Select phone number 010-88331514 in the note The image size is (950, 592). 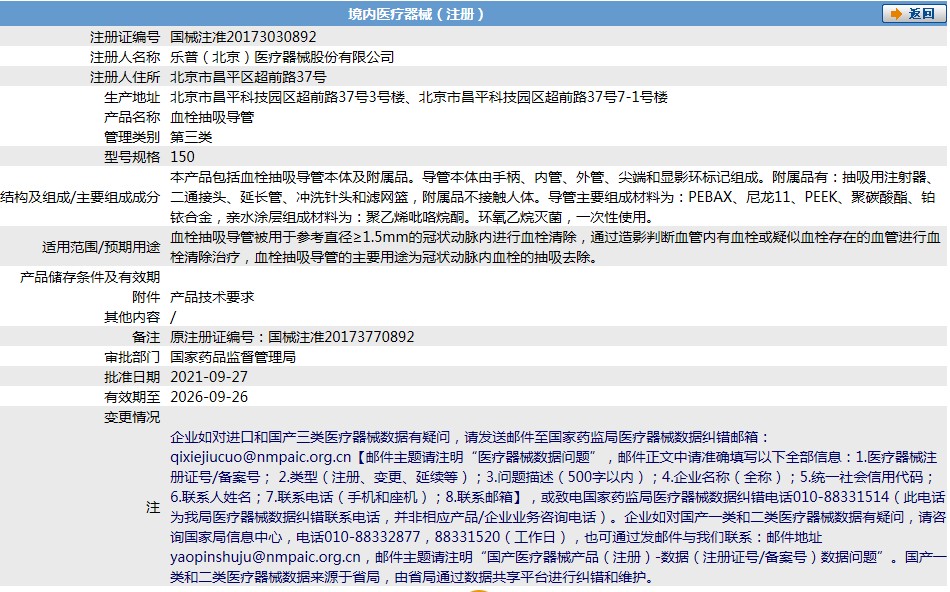point(841,497)
